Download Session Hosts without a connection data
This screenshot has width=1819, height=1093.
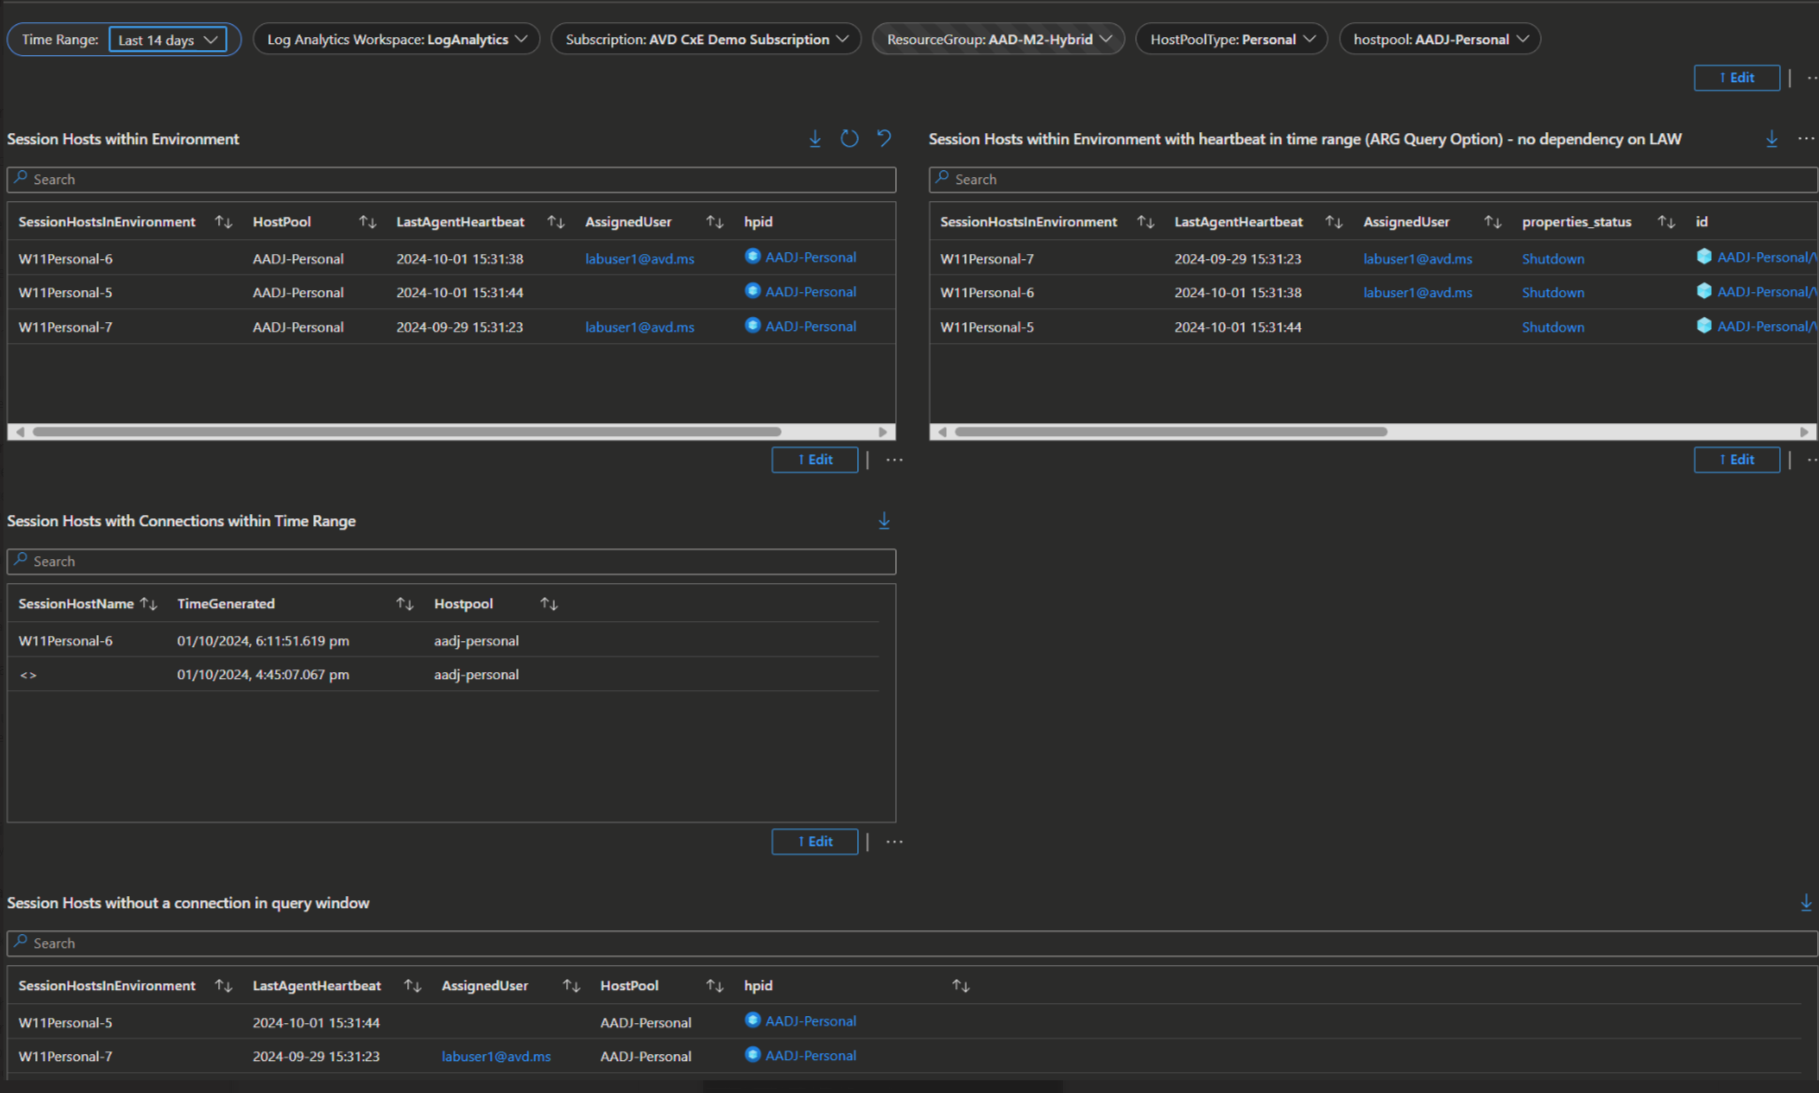click(x=1806, y=903)
